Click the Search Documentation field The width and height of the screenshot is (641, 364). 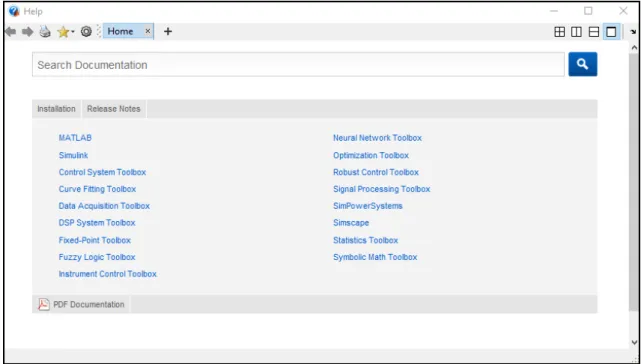(x=298, y=65)
